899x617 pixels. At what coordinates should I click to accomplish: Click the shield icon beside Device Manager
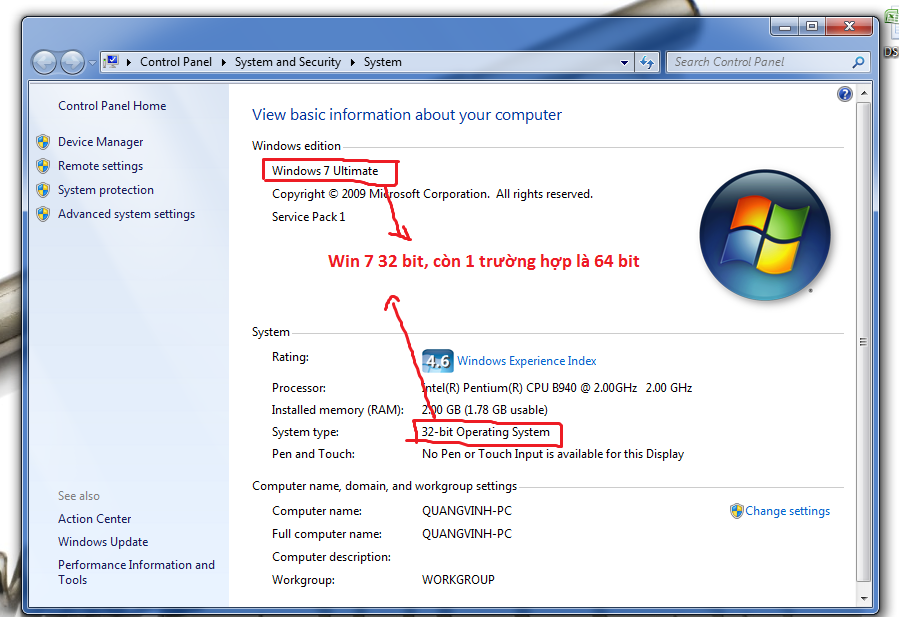click(x=43, y=142)
